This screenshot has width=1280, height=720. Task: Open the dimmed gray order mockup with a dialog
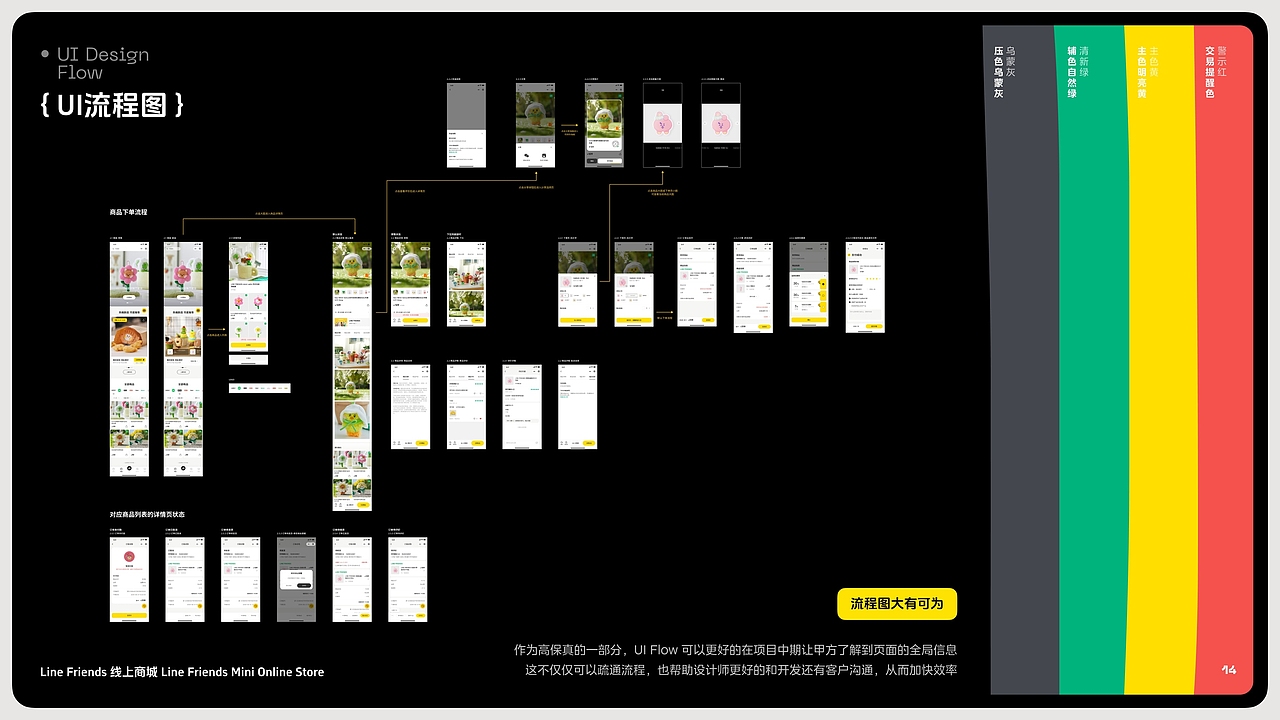pos(296,579)
